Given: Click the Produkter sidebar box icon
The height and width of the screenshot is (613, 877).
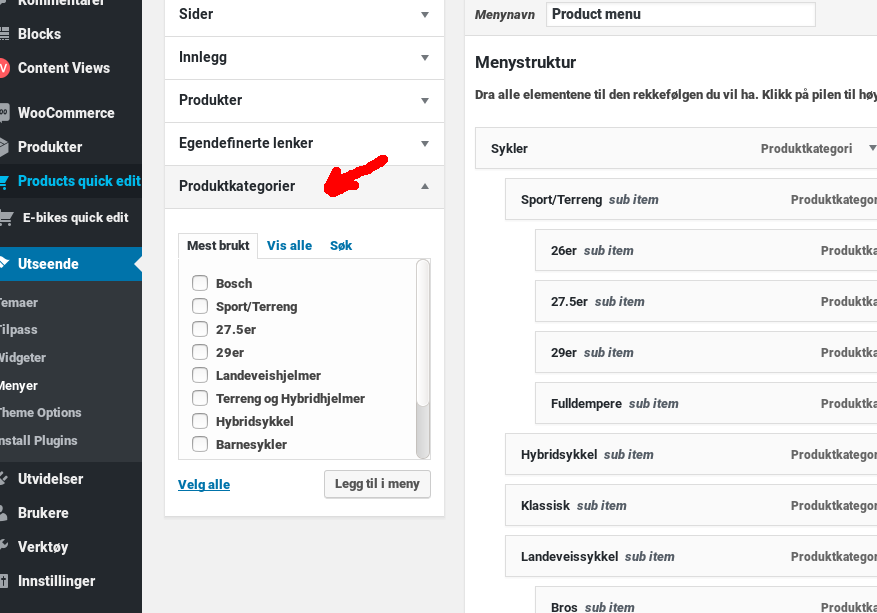Looking at the screenshot, I should click(4, 147).
